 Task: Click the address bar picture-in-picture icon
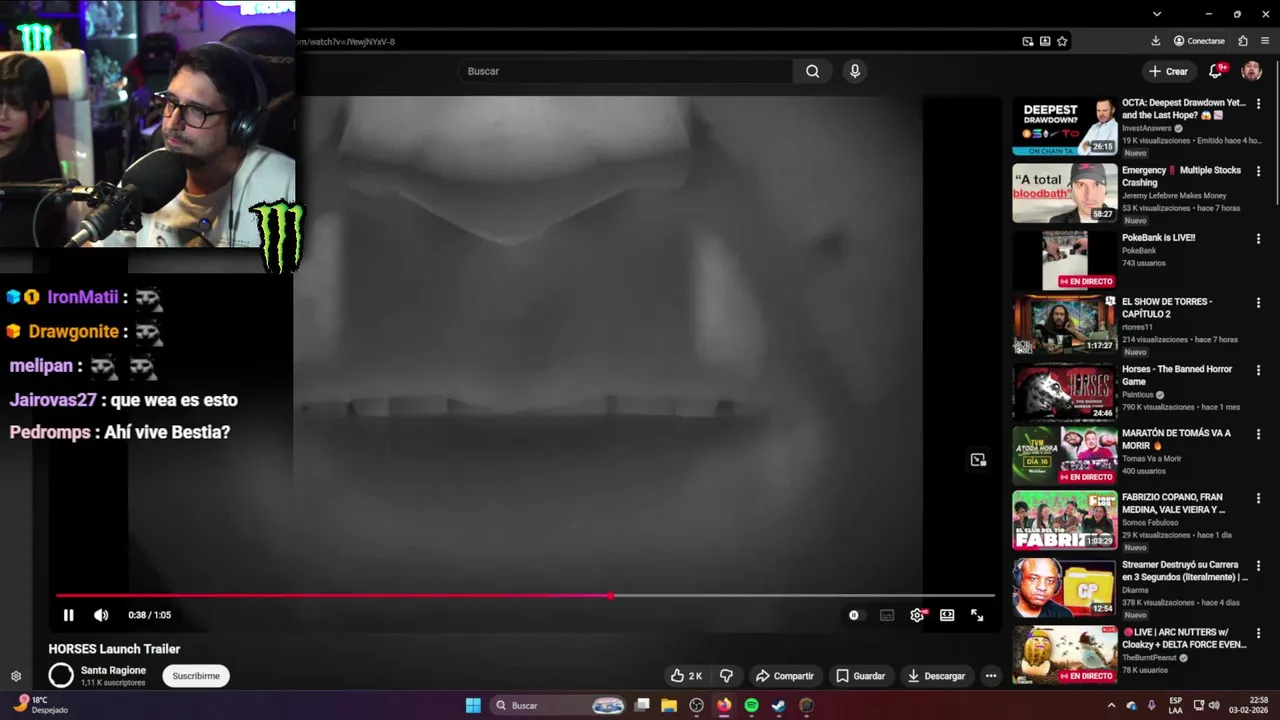1028,41
